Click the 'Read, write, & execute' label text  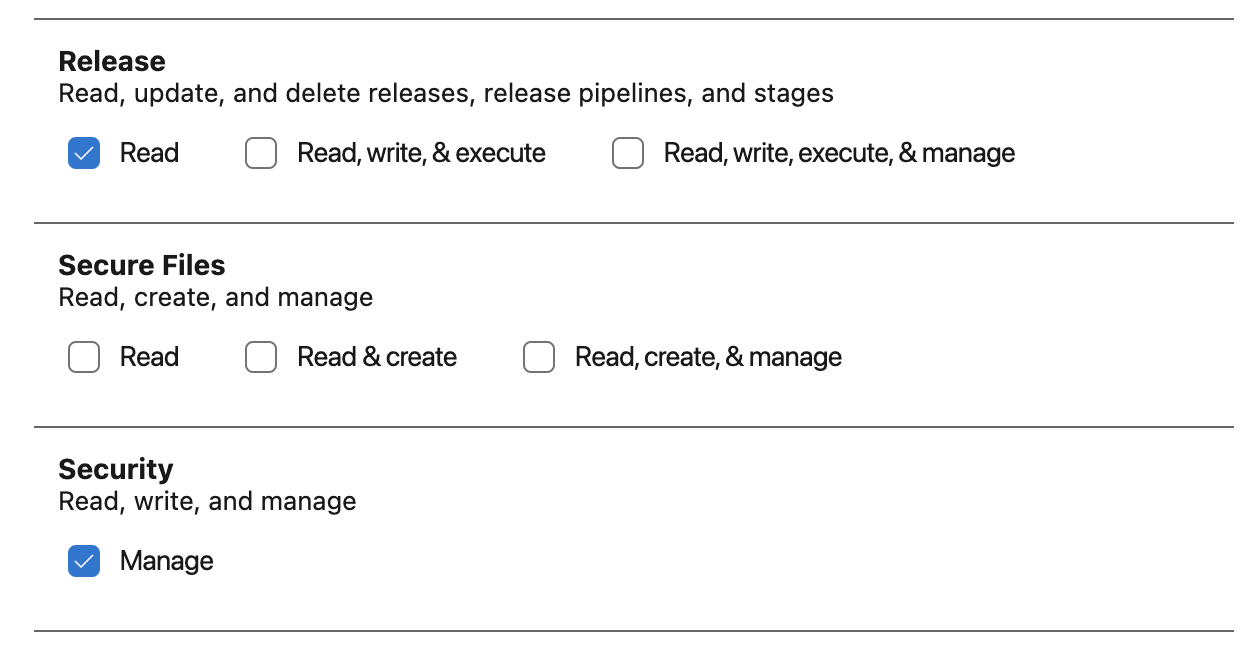421,153
